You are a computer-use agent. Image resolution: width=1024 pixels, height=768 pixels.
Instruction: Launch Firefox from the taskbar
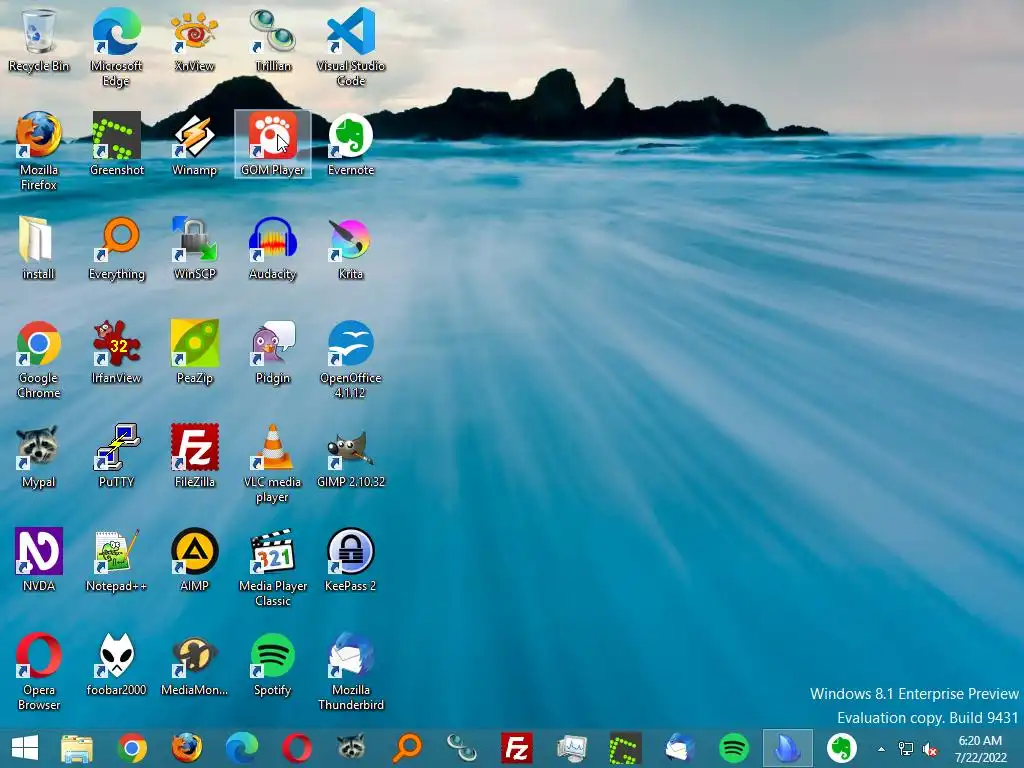[x=187, y=748]
